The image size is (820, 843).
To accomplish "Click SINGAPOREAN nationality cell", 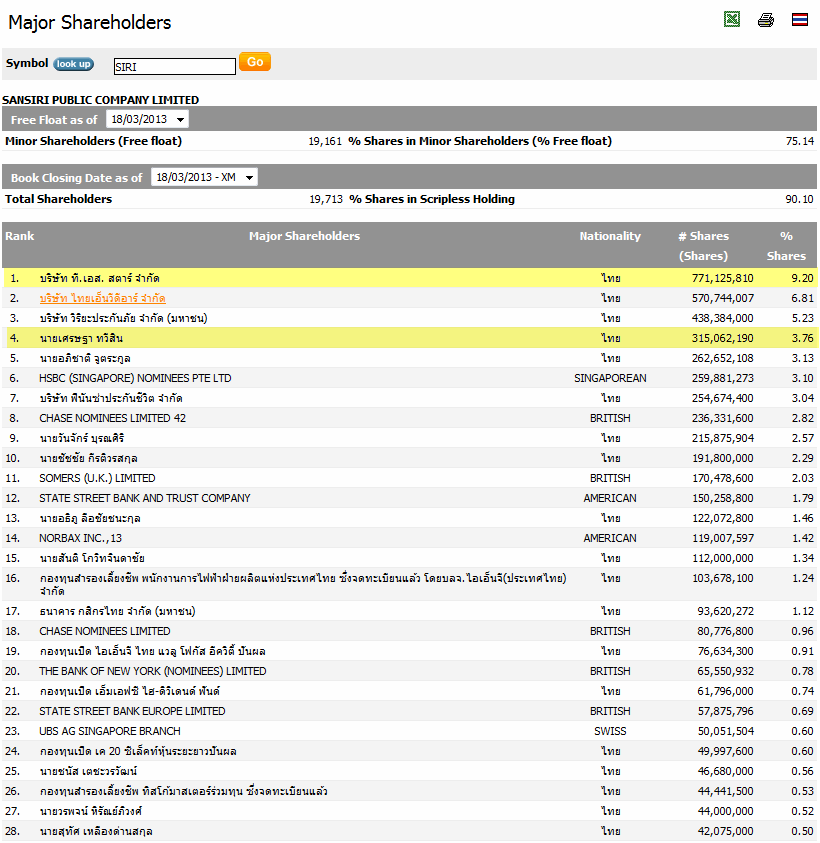I will click(610, 378).
